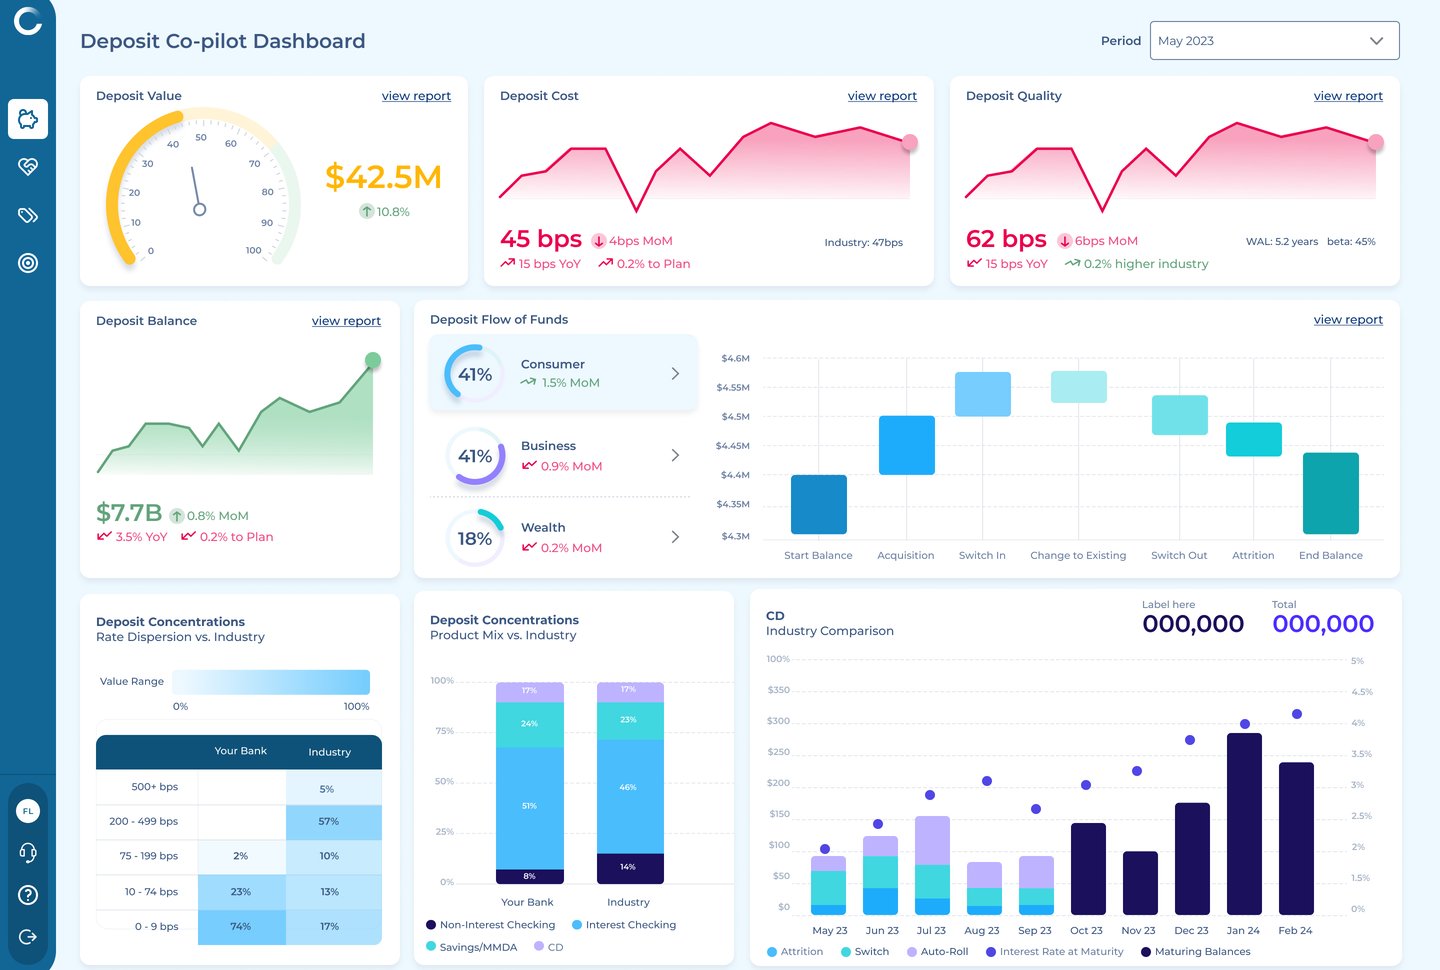Click the logout arrow icon

(x=28, y=937)
